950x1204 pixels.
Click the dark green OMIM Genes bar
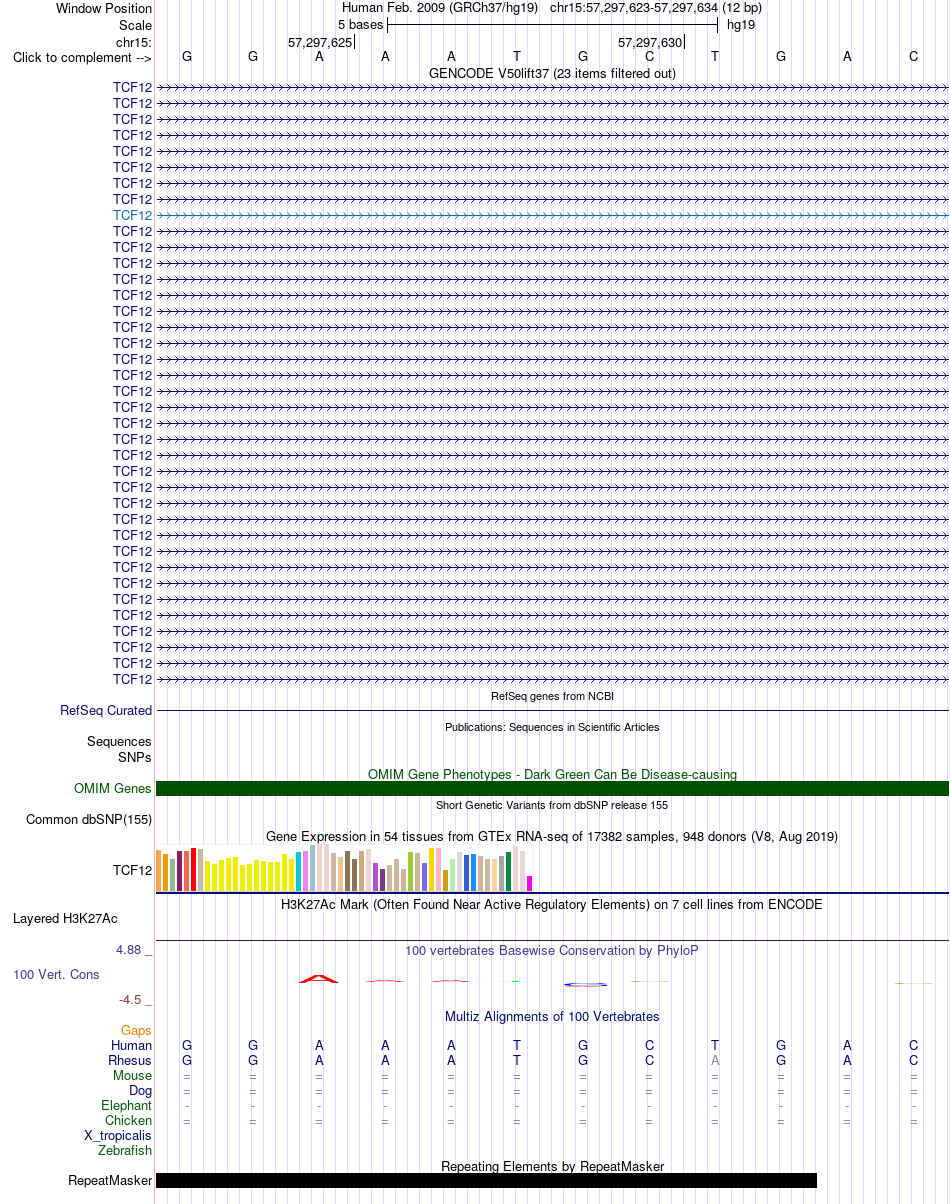coord(552,789)
